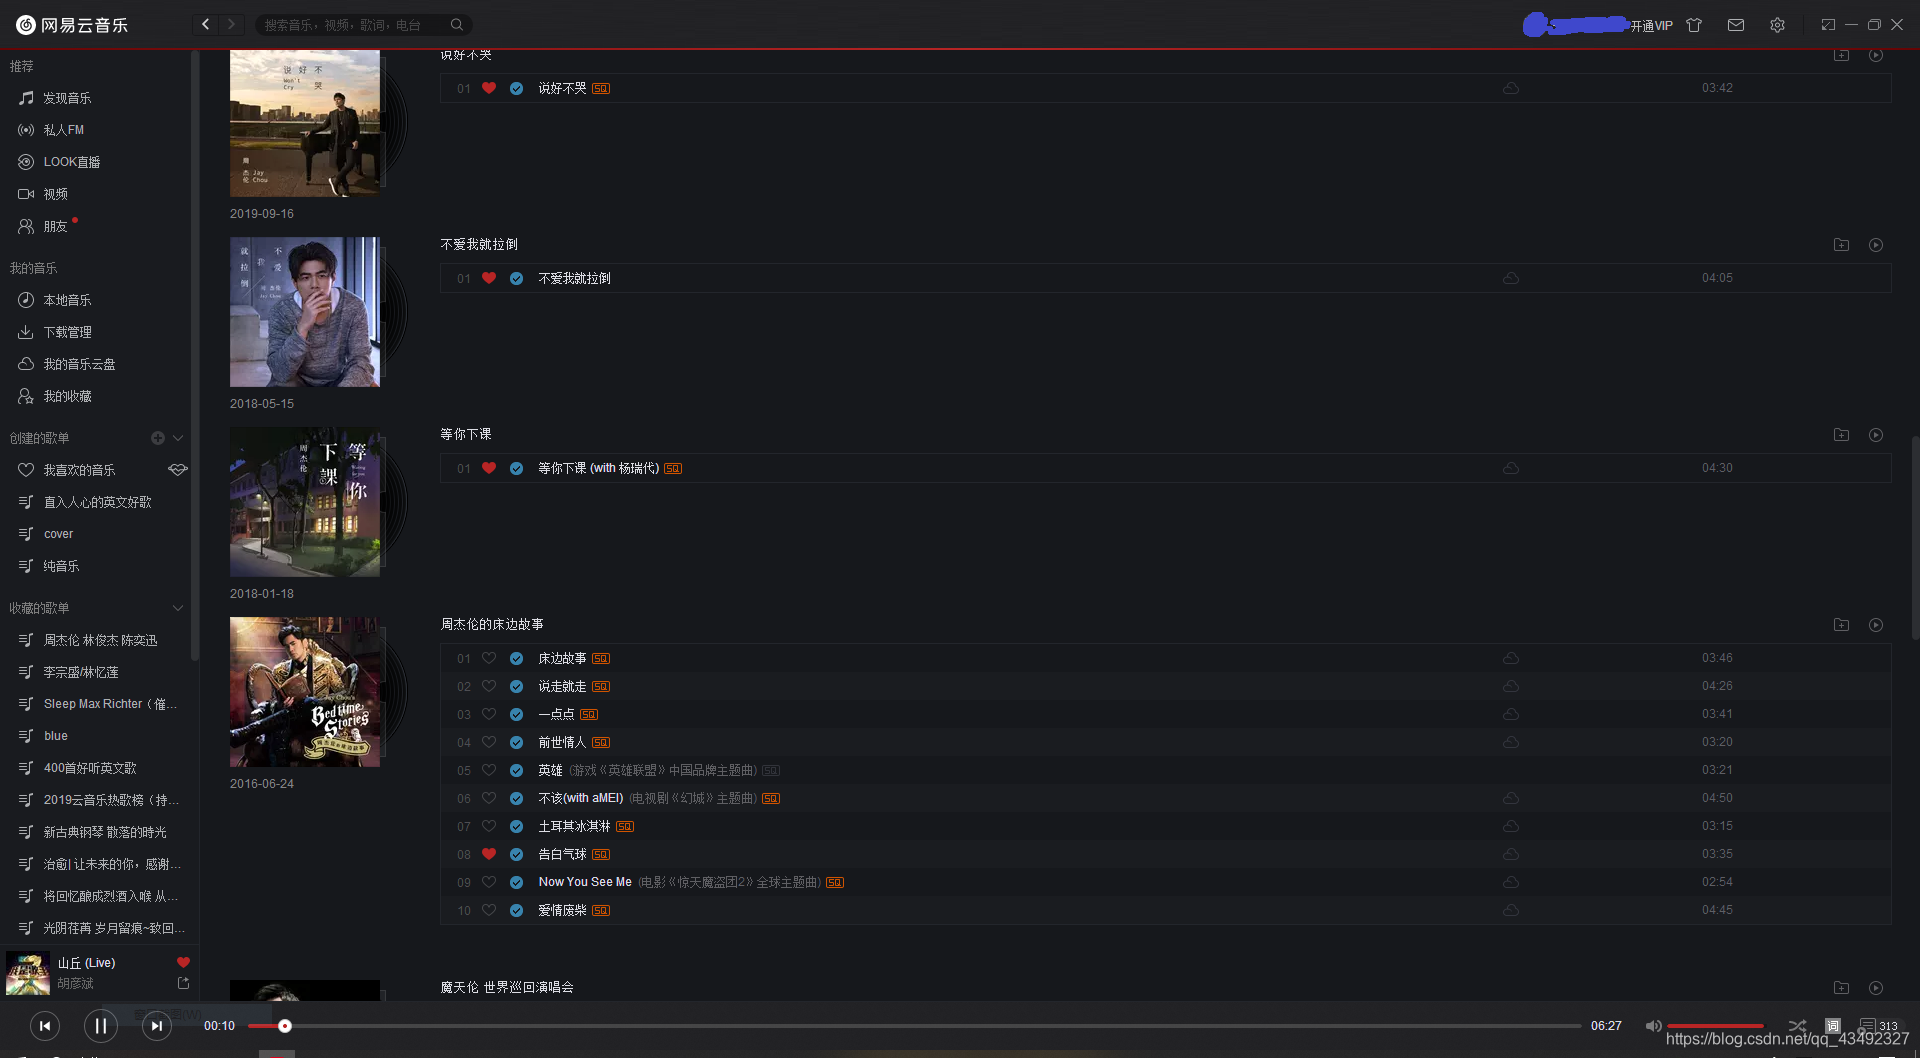Play all of 魔天伦 世界巡回演唱会 album

tap(1876, 988)
